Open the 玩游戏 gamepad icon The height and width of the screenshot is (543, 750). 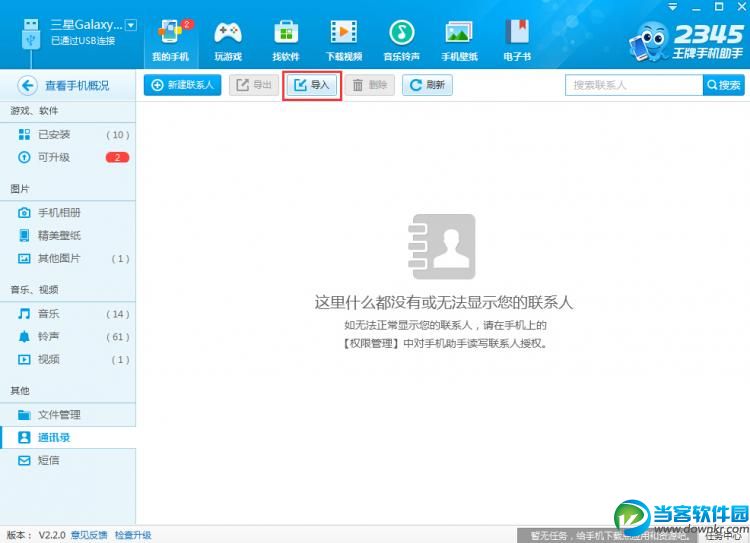(228, 32)
